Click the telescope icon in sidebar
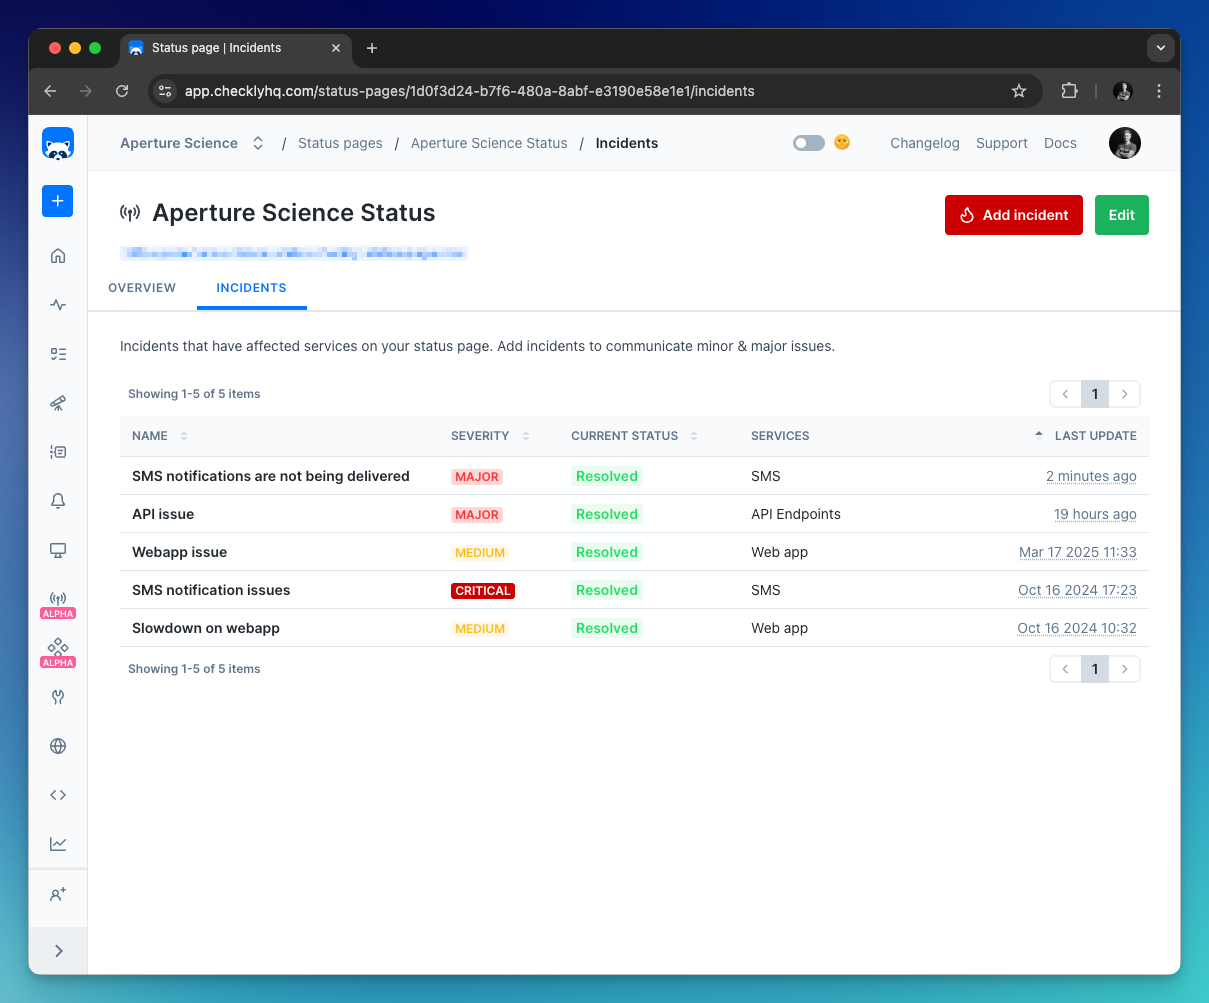The width and height of the screenshot is (1209, 1003). pos(58,403)
